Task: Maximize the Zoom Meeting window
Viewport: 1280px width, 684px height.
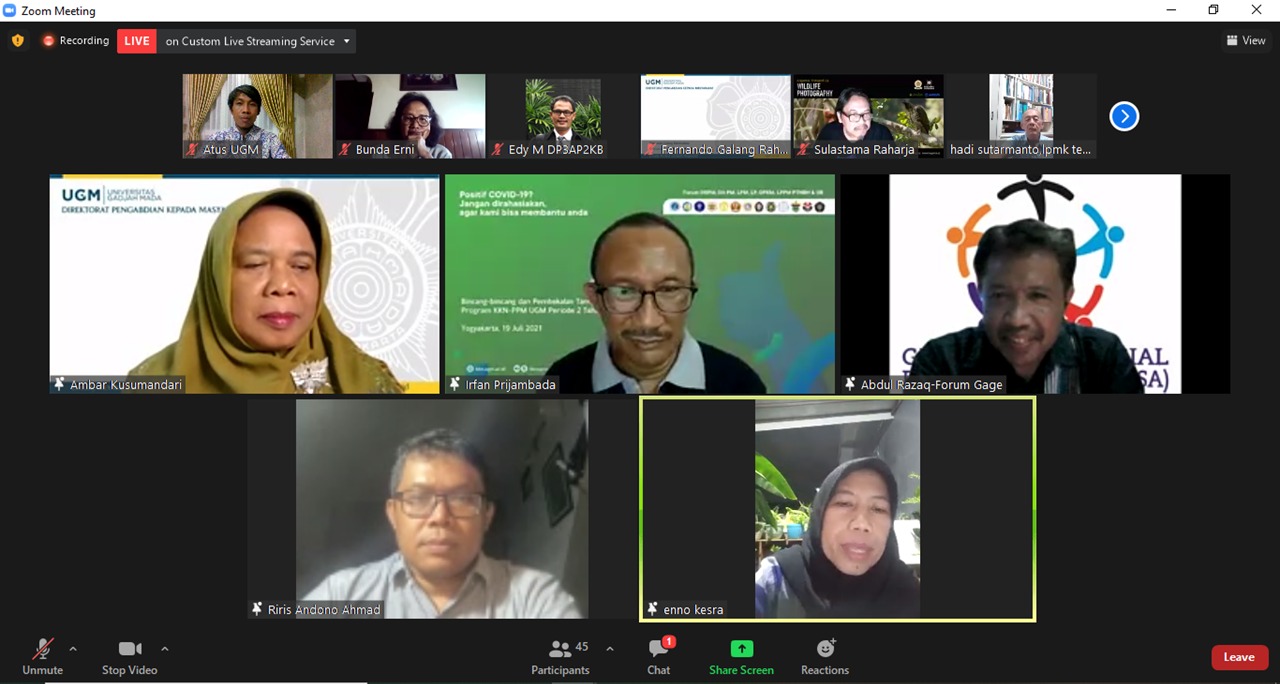Action: click(x=1213, y=10)
